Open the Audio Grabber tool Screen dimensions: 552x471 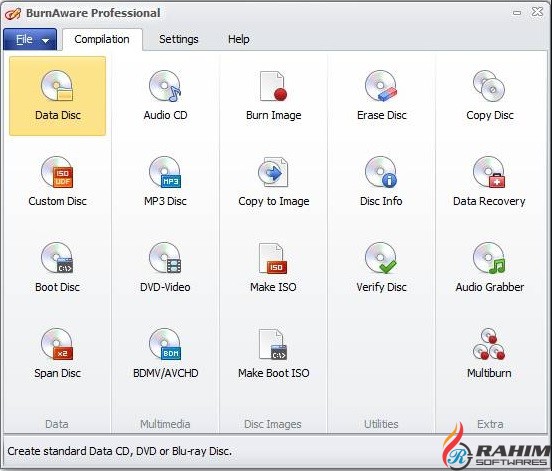pos(490,268)
